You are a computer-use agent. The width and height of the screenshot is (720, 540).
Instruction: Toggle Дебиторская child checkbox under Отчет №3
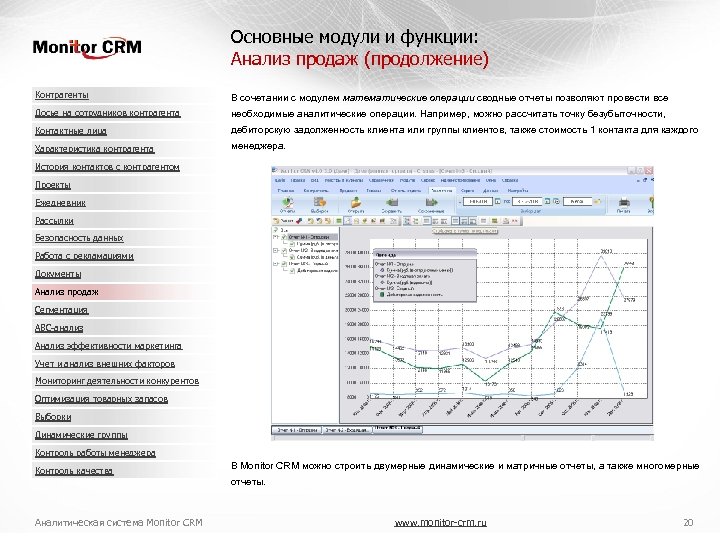(292, 270)
